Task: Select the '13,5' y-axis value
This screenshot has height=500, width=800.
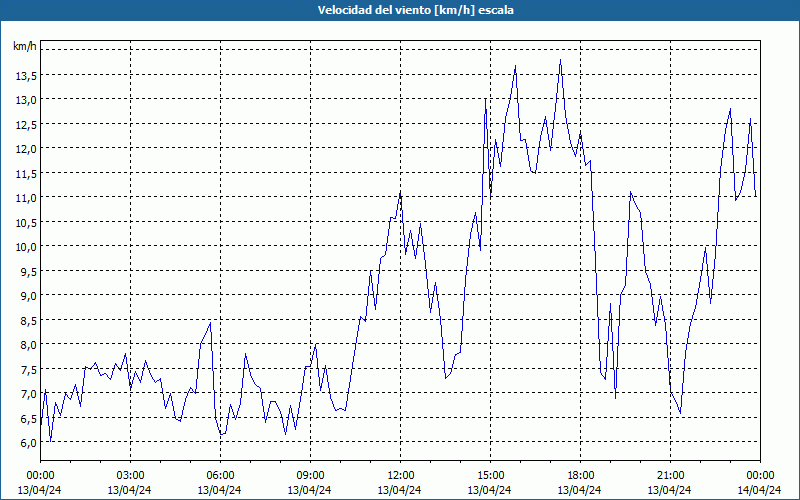Action: [26, 76]
